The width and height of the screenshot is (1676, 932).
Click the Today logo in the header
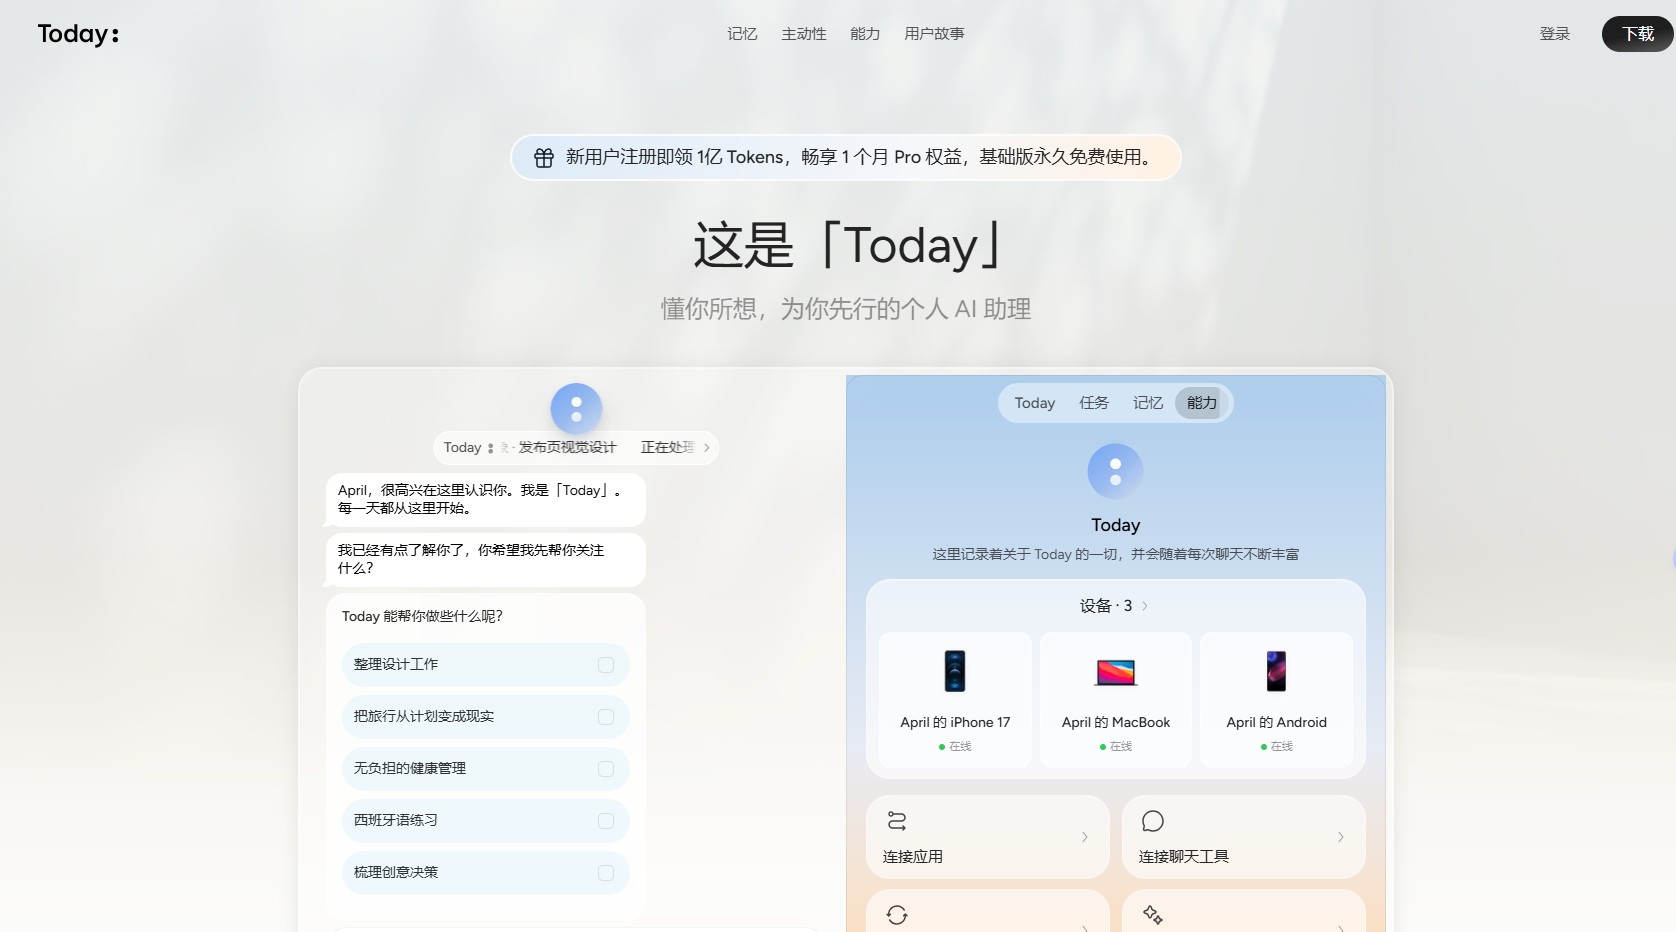tap(78, 34)
